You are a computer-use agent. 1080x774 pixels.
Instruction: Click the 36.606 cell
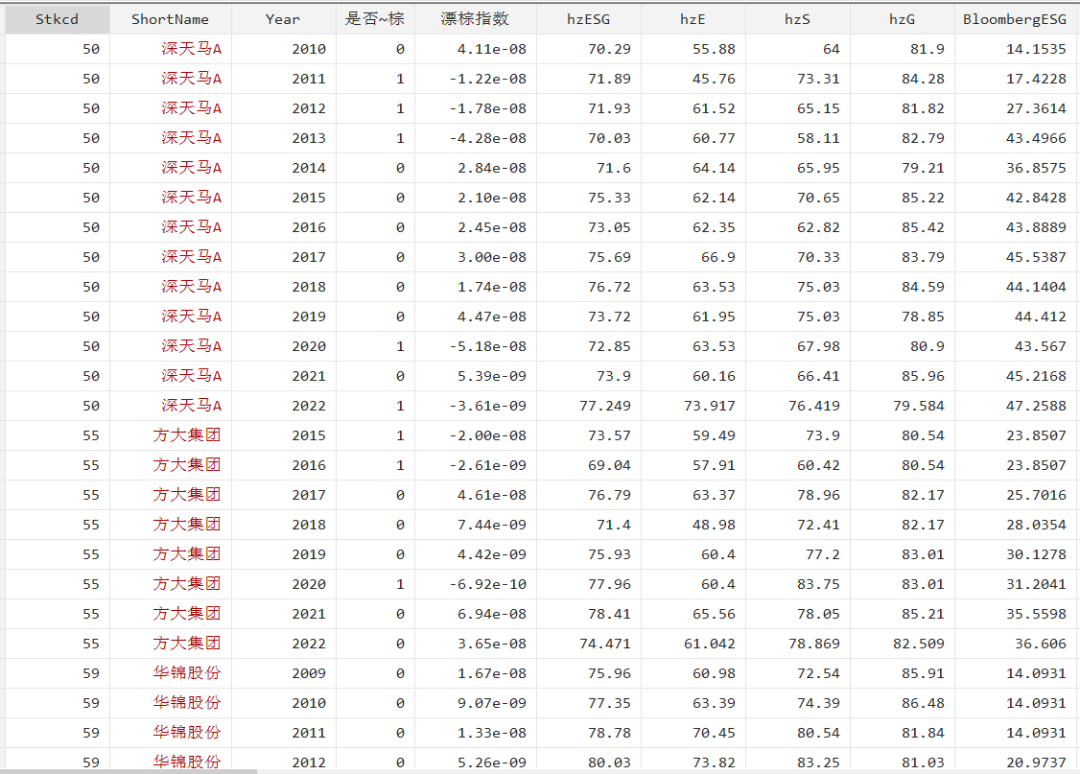click(1015, 643)
